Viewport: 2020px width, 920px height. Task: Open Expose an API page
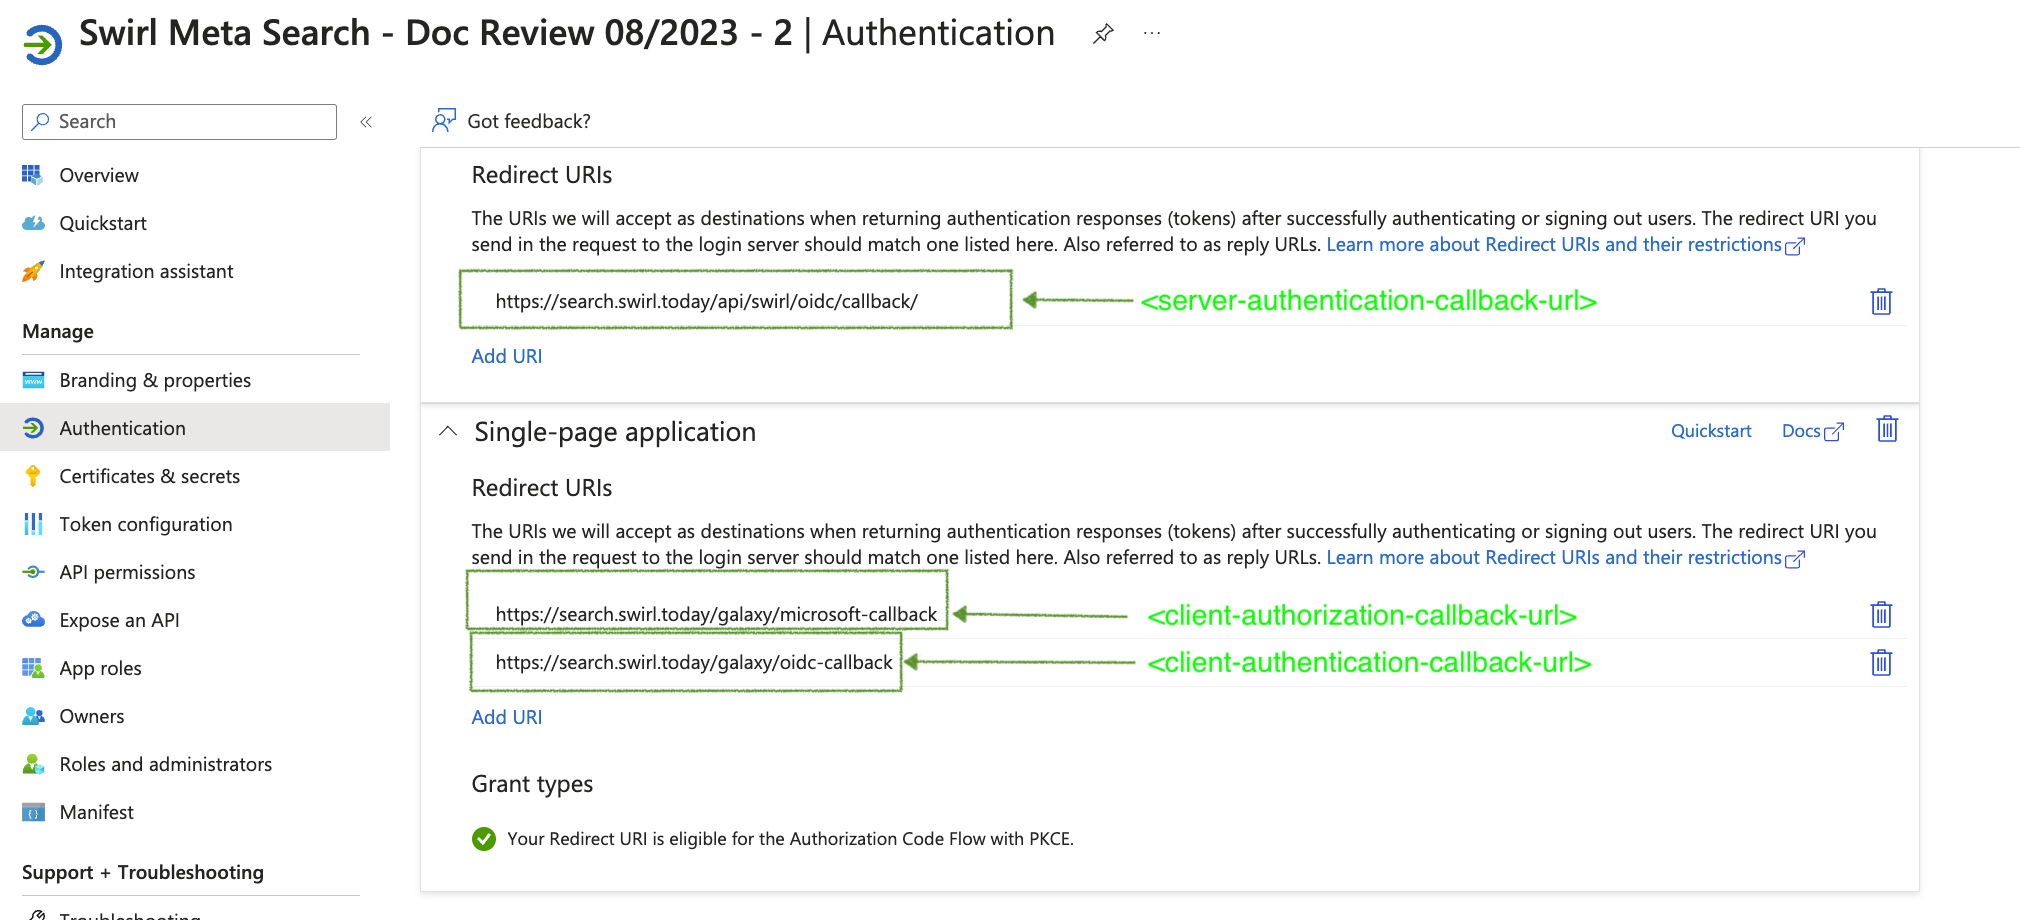point(119,620)
